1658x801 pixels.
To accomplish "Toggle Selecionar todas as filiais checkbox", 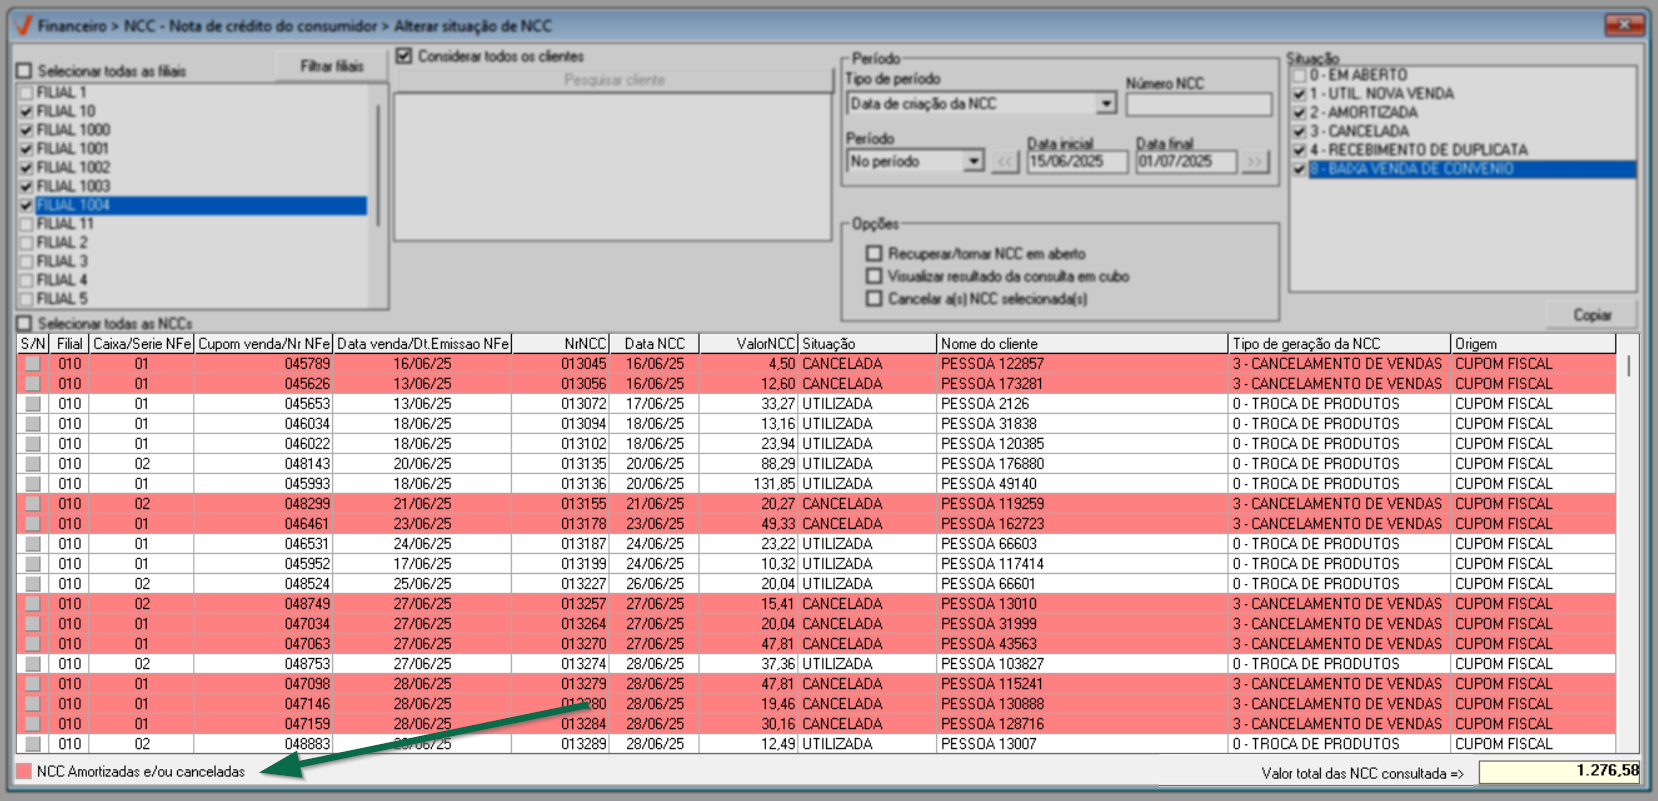I will [24, 71].
